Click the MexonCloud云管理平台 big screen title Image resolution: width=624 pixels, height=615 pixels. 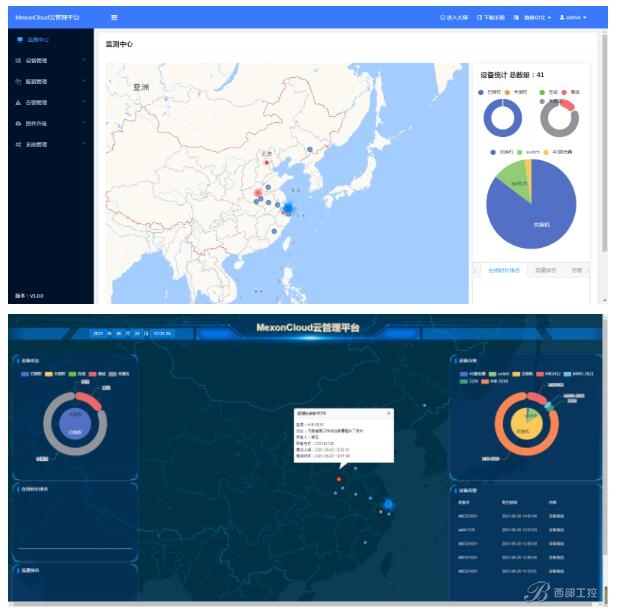pyautogui.click(x=308, y=328)
